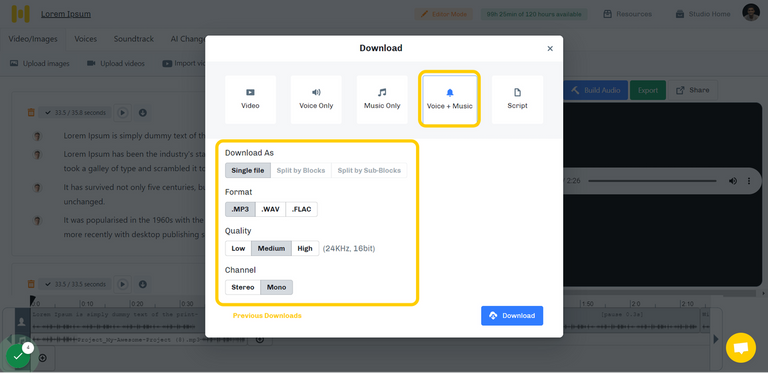
Task: Select the voice avatar on first paragraph
Action: pos(37,136)
